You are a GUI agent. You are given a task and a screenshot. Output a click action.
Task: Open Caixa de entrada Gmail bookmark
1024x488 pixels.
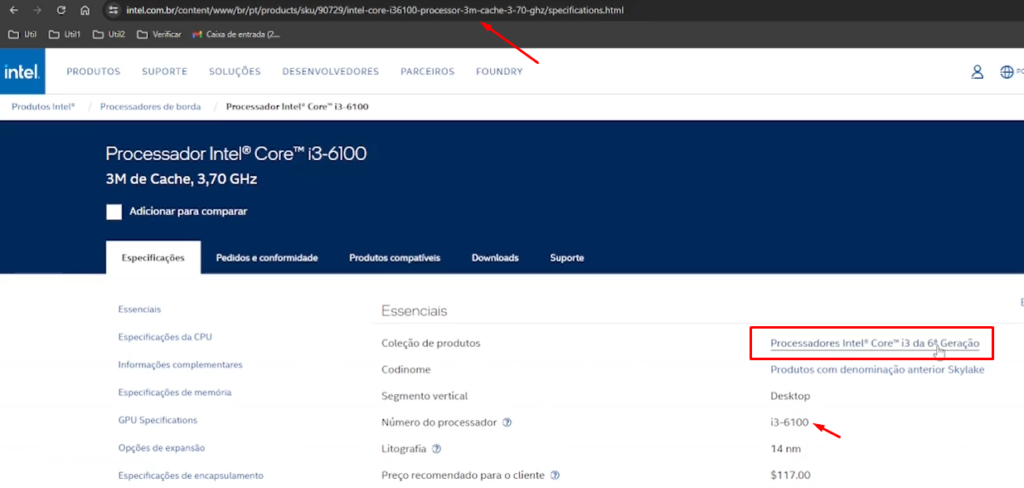pyautogui.click(x=236, y=35)
